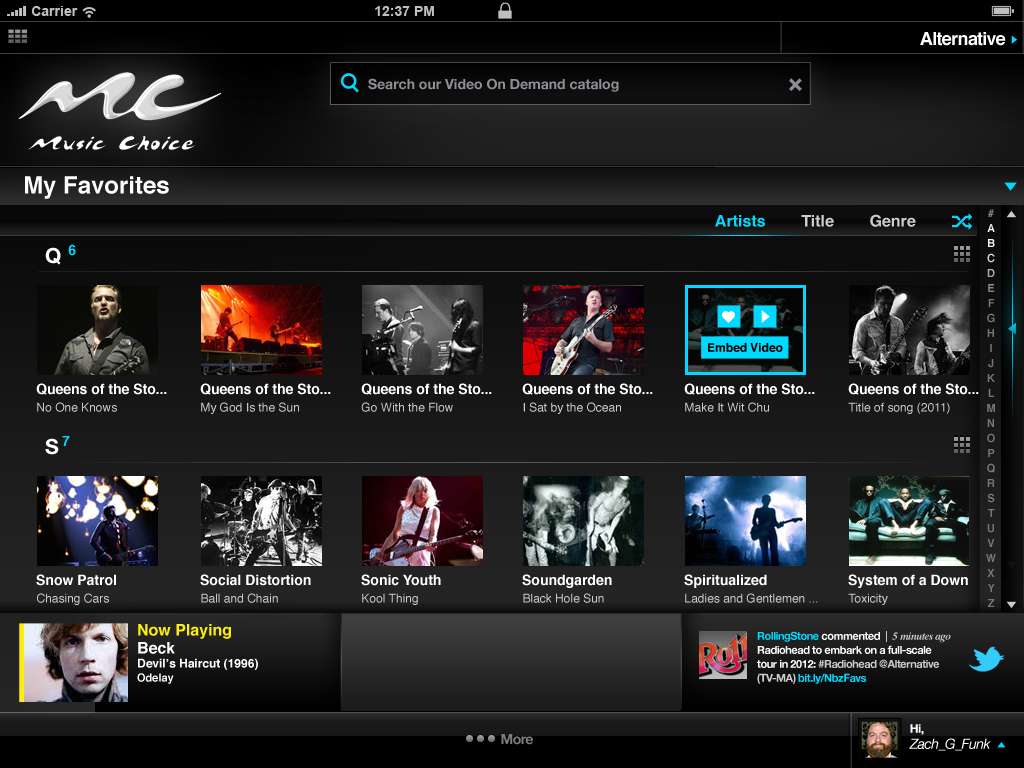
Task: Click the Toxicity song title
Action: 867,598
